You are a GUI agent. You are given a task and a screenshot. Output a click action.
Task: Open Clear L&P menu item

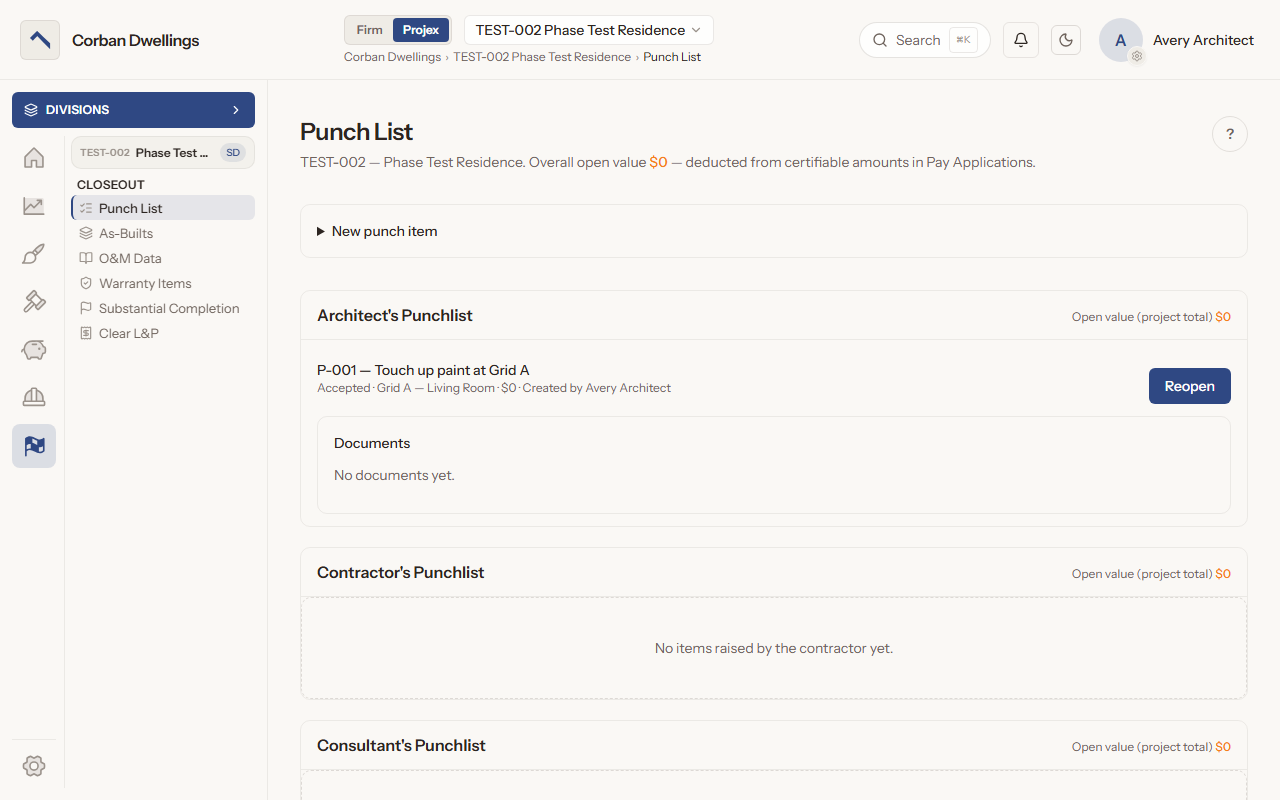point(163,333)
